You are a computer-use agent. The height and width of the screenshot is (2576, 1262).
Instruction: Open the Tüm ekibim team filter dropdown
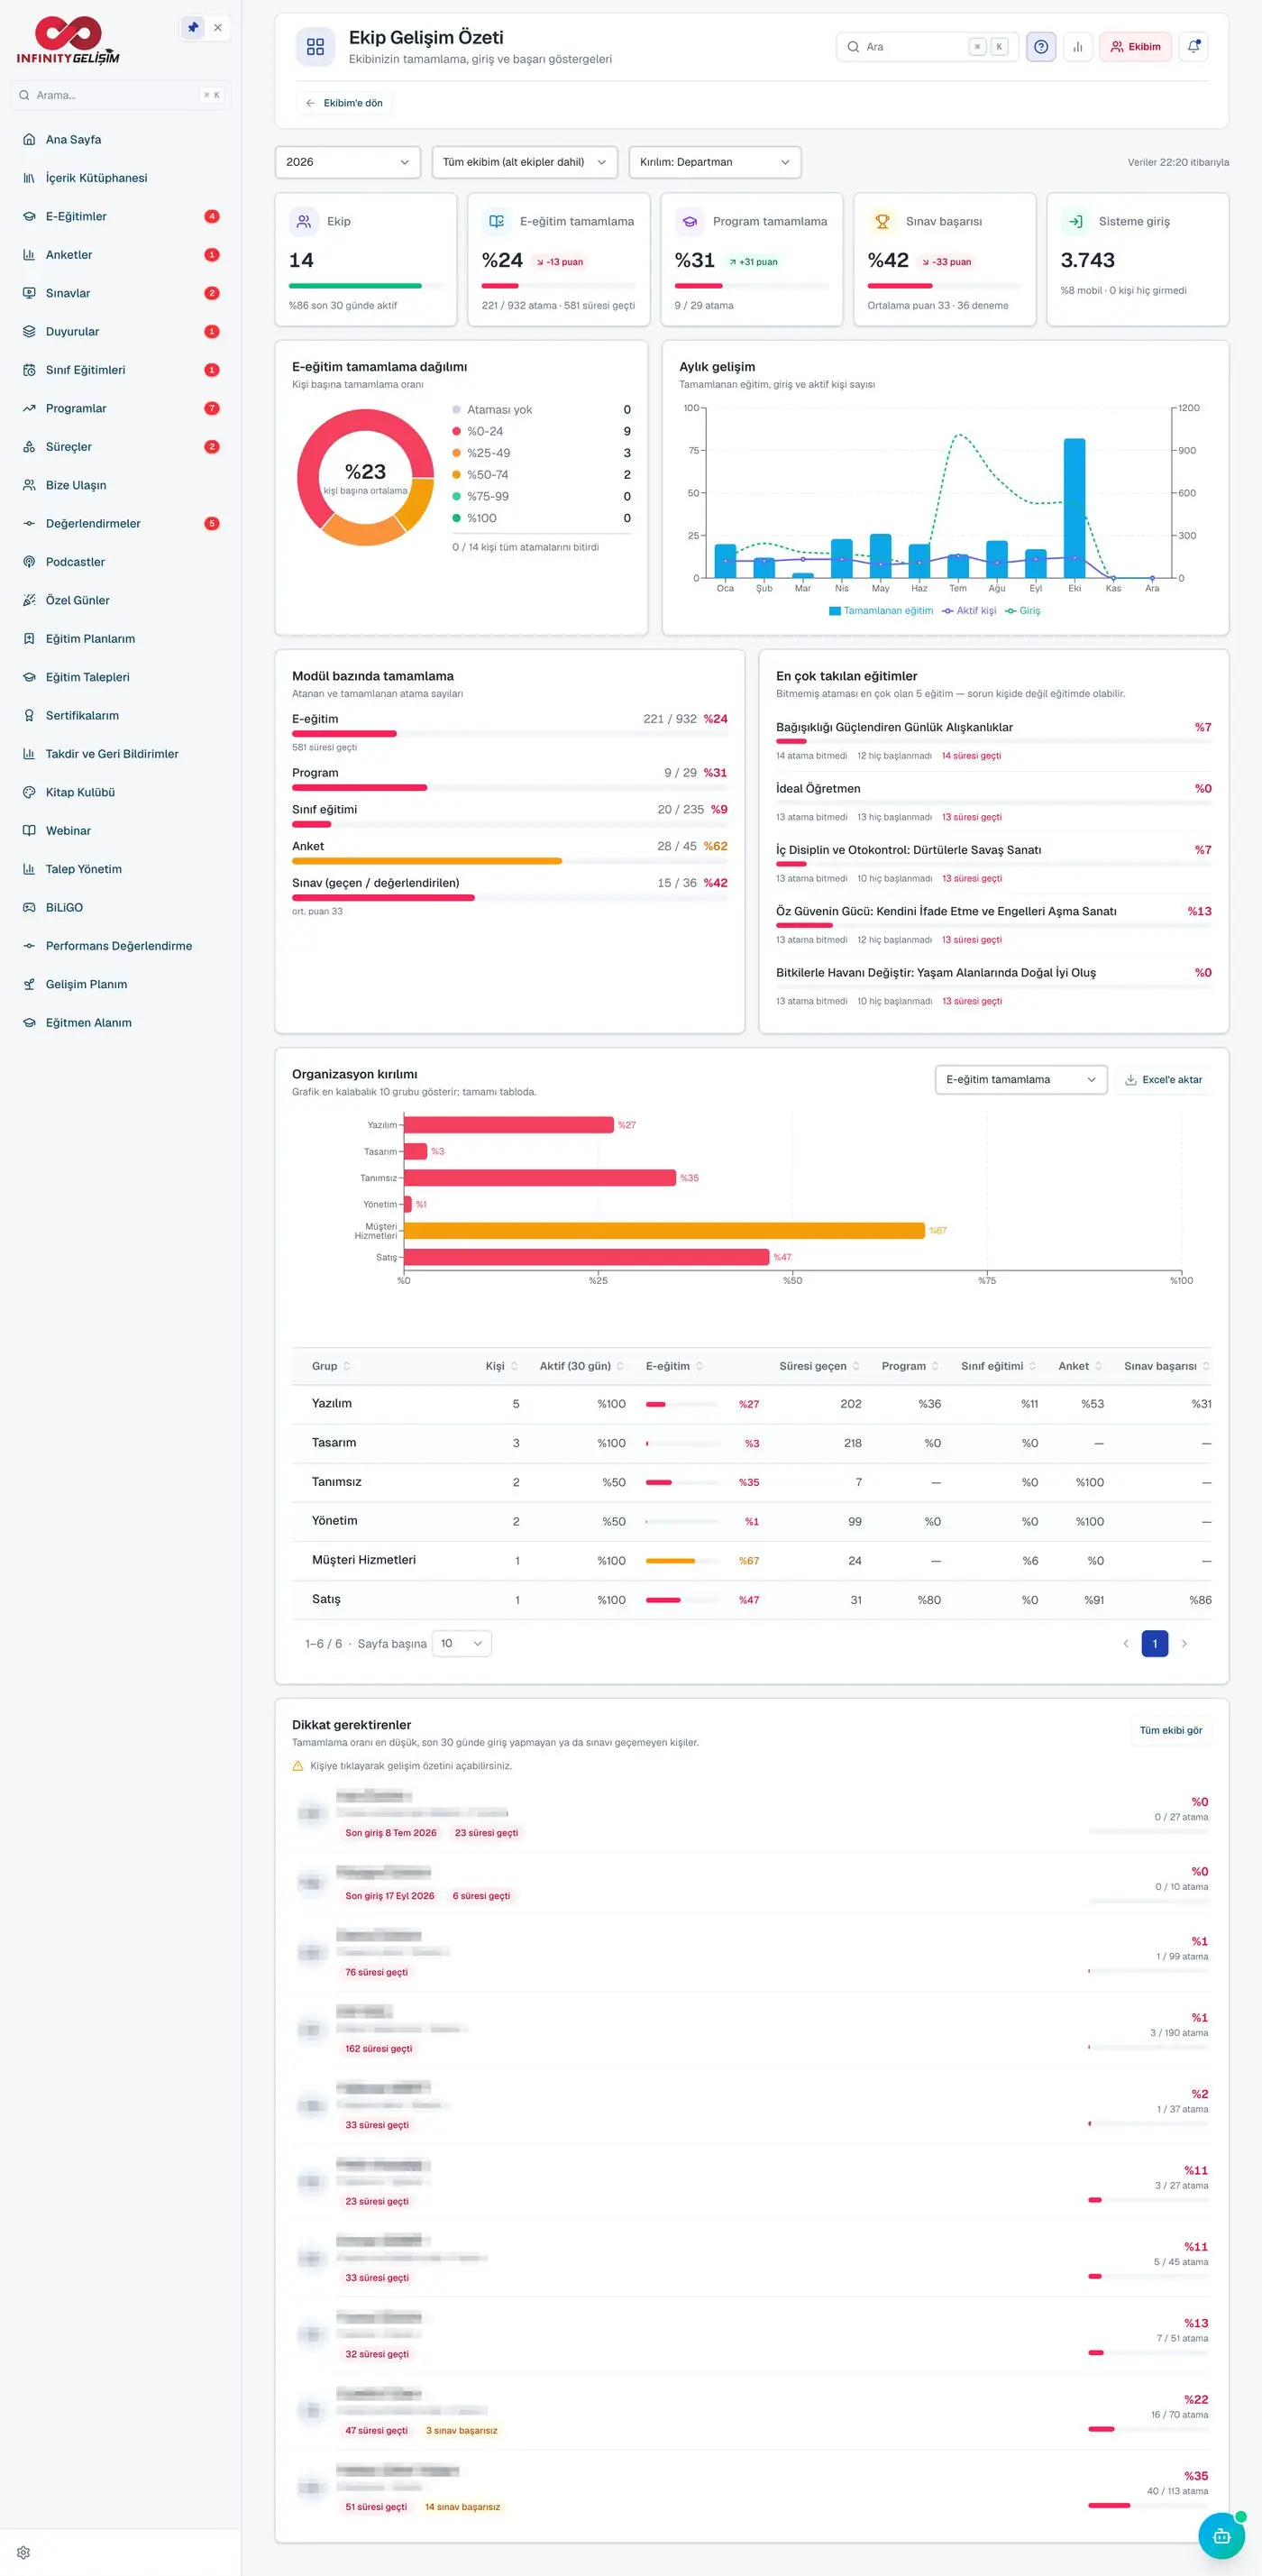pos(525,162)
